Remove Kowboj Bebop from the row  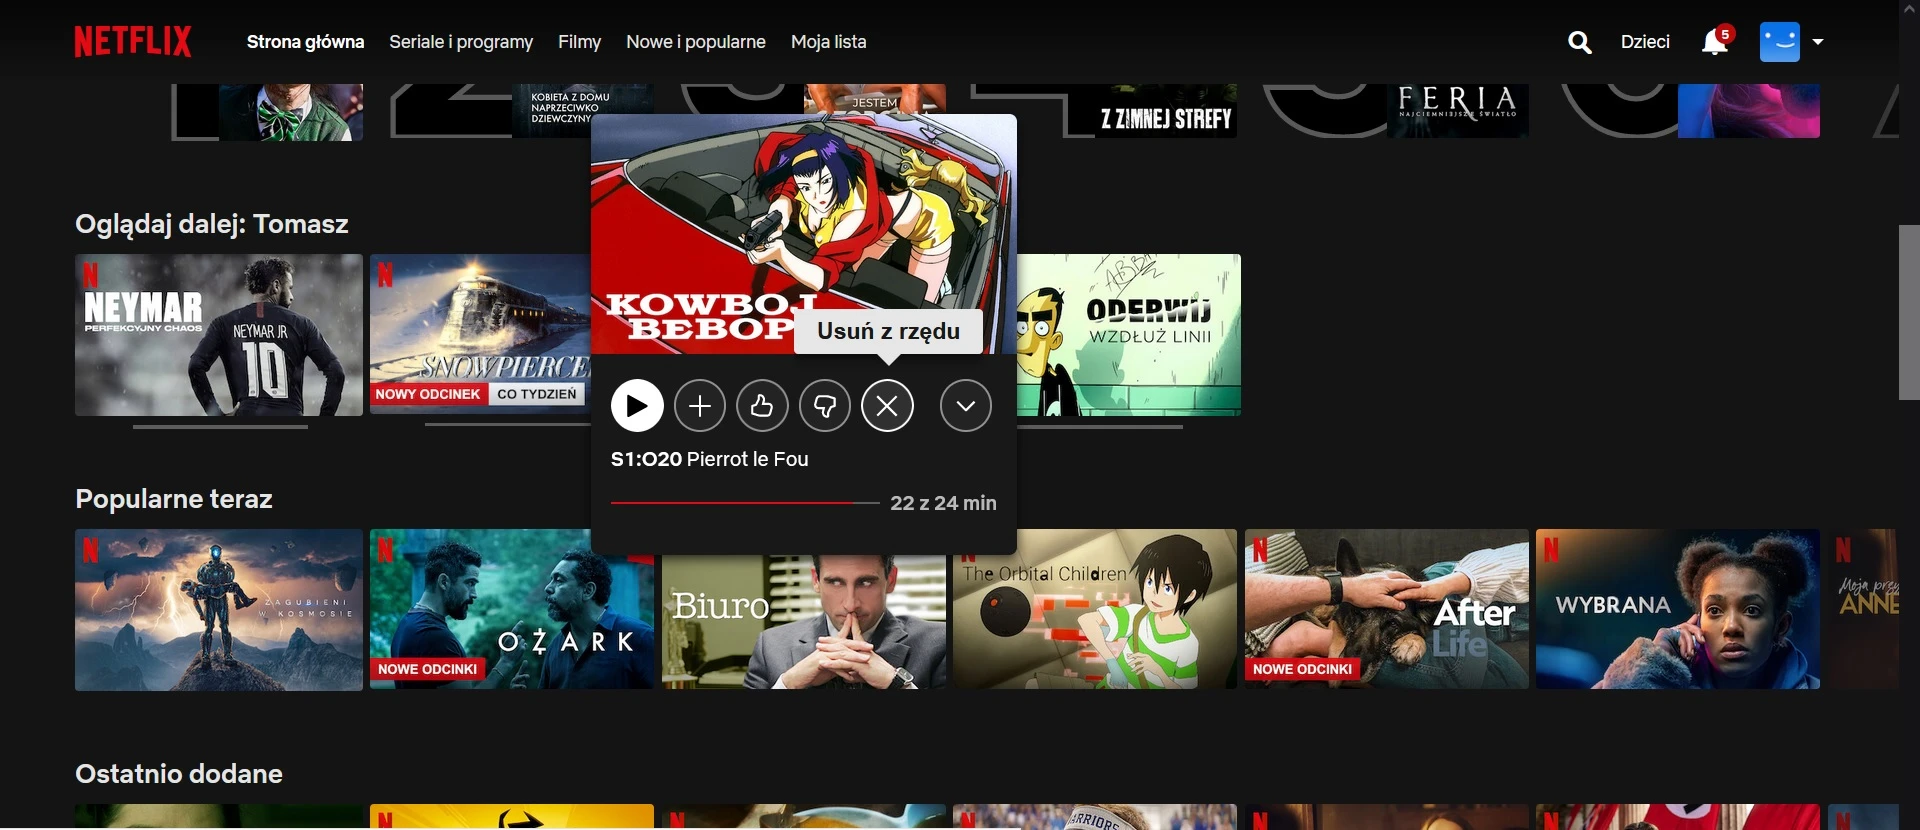pyautogui.click(x=888, y=406)
